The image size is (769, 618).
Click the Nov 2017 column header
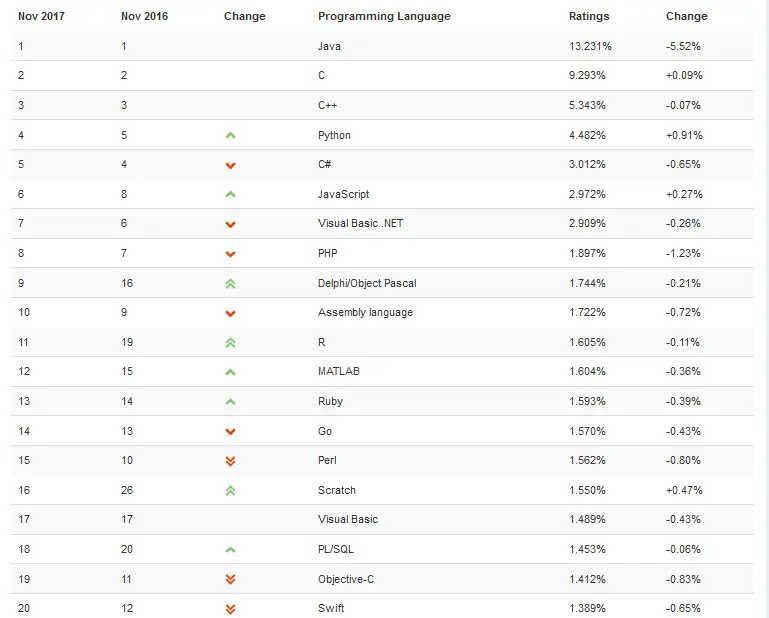point(41,16)
